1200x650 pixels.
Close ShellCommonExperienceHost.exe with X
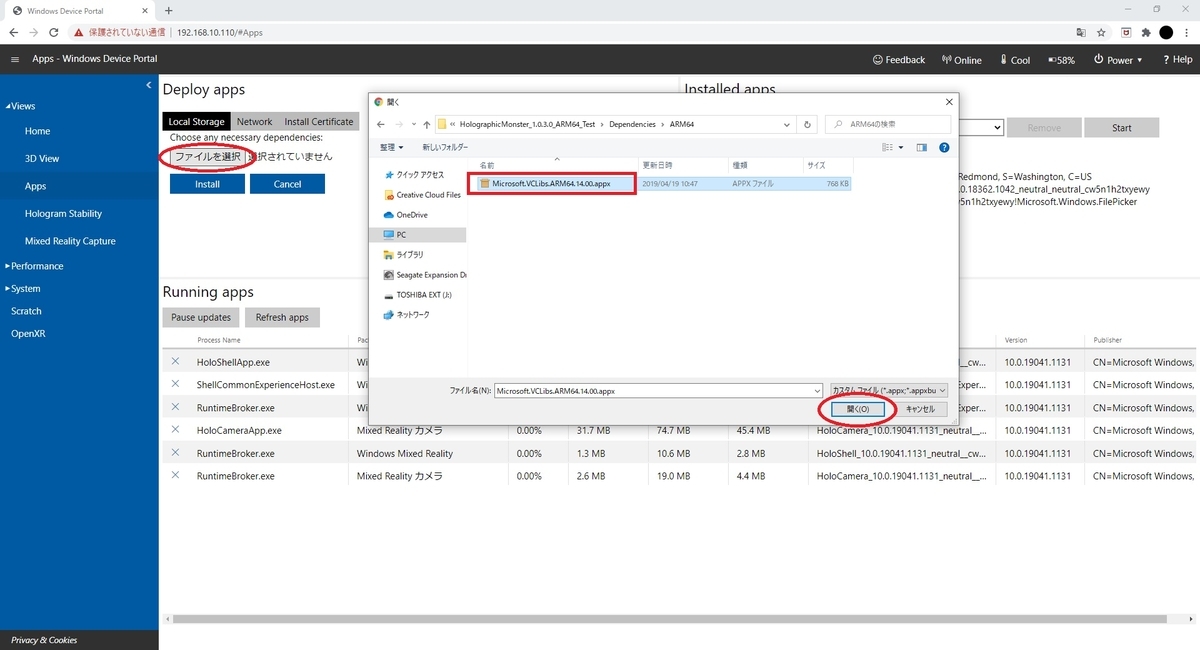175,384
